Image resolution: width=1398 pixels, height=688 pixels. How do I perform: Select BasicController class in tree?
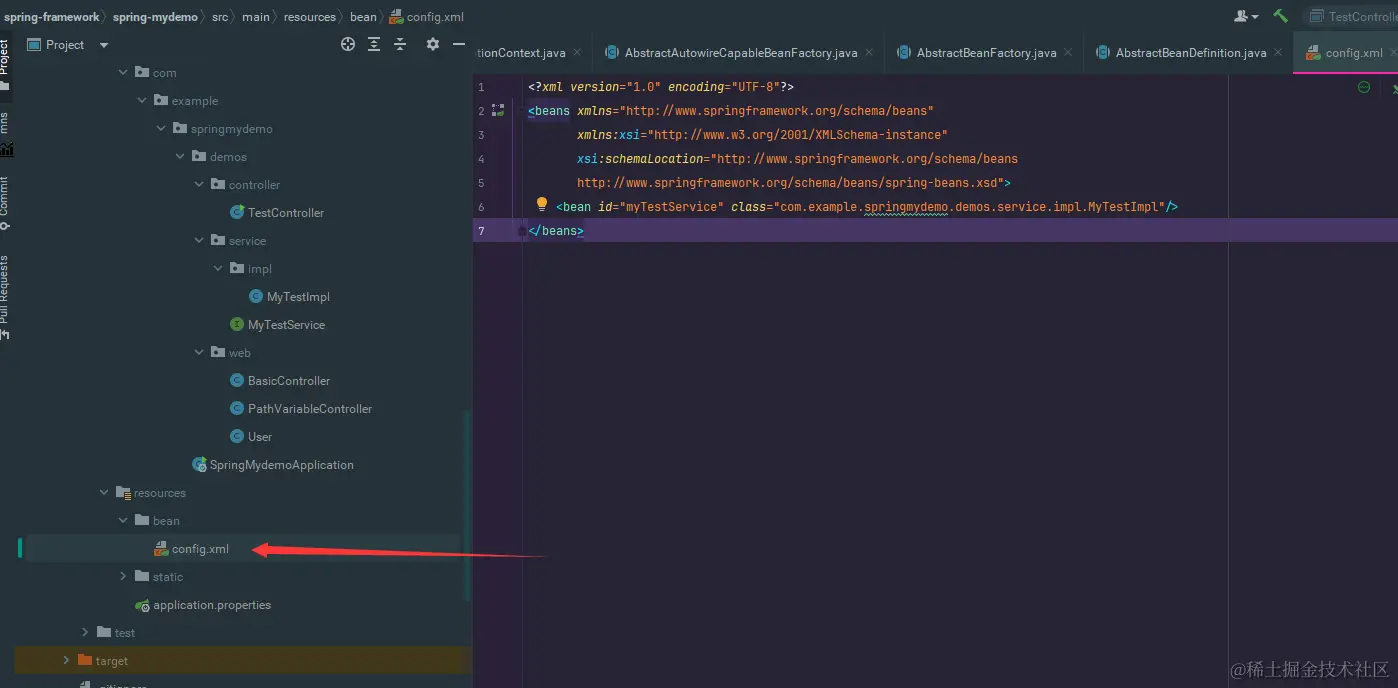[x=279, y=381]
